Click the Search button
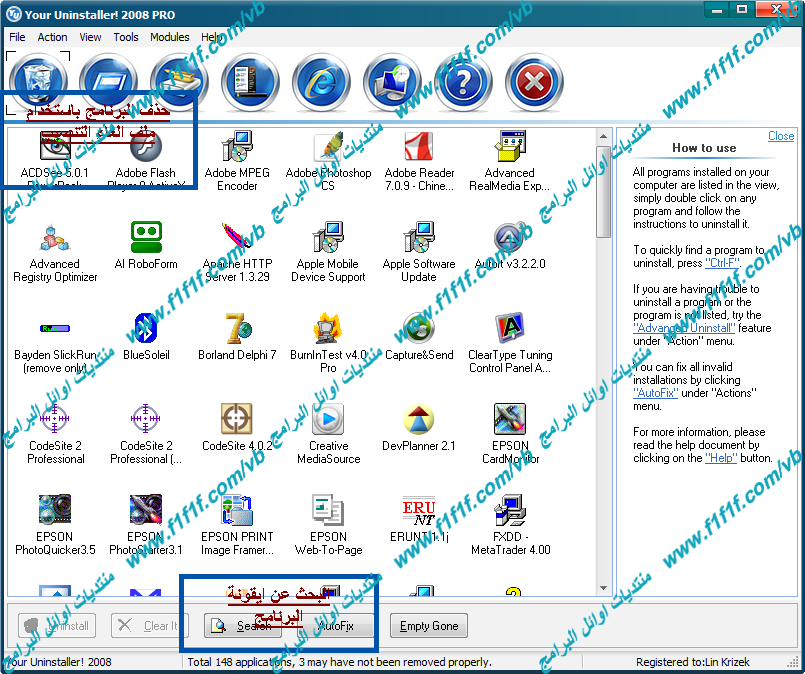Image resolution: width=805 pixels, height=674 pixels. (244, 626)
